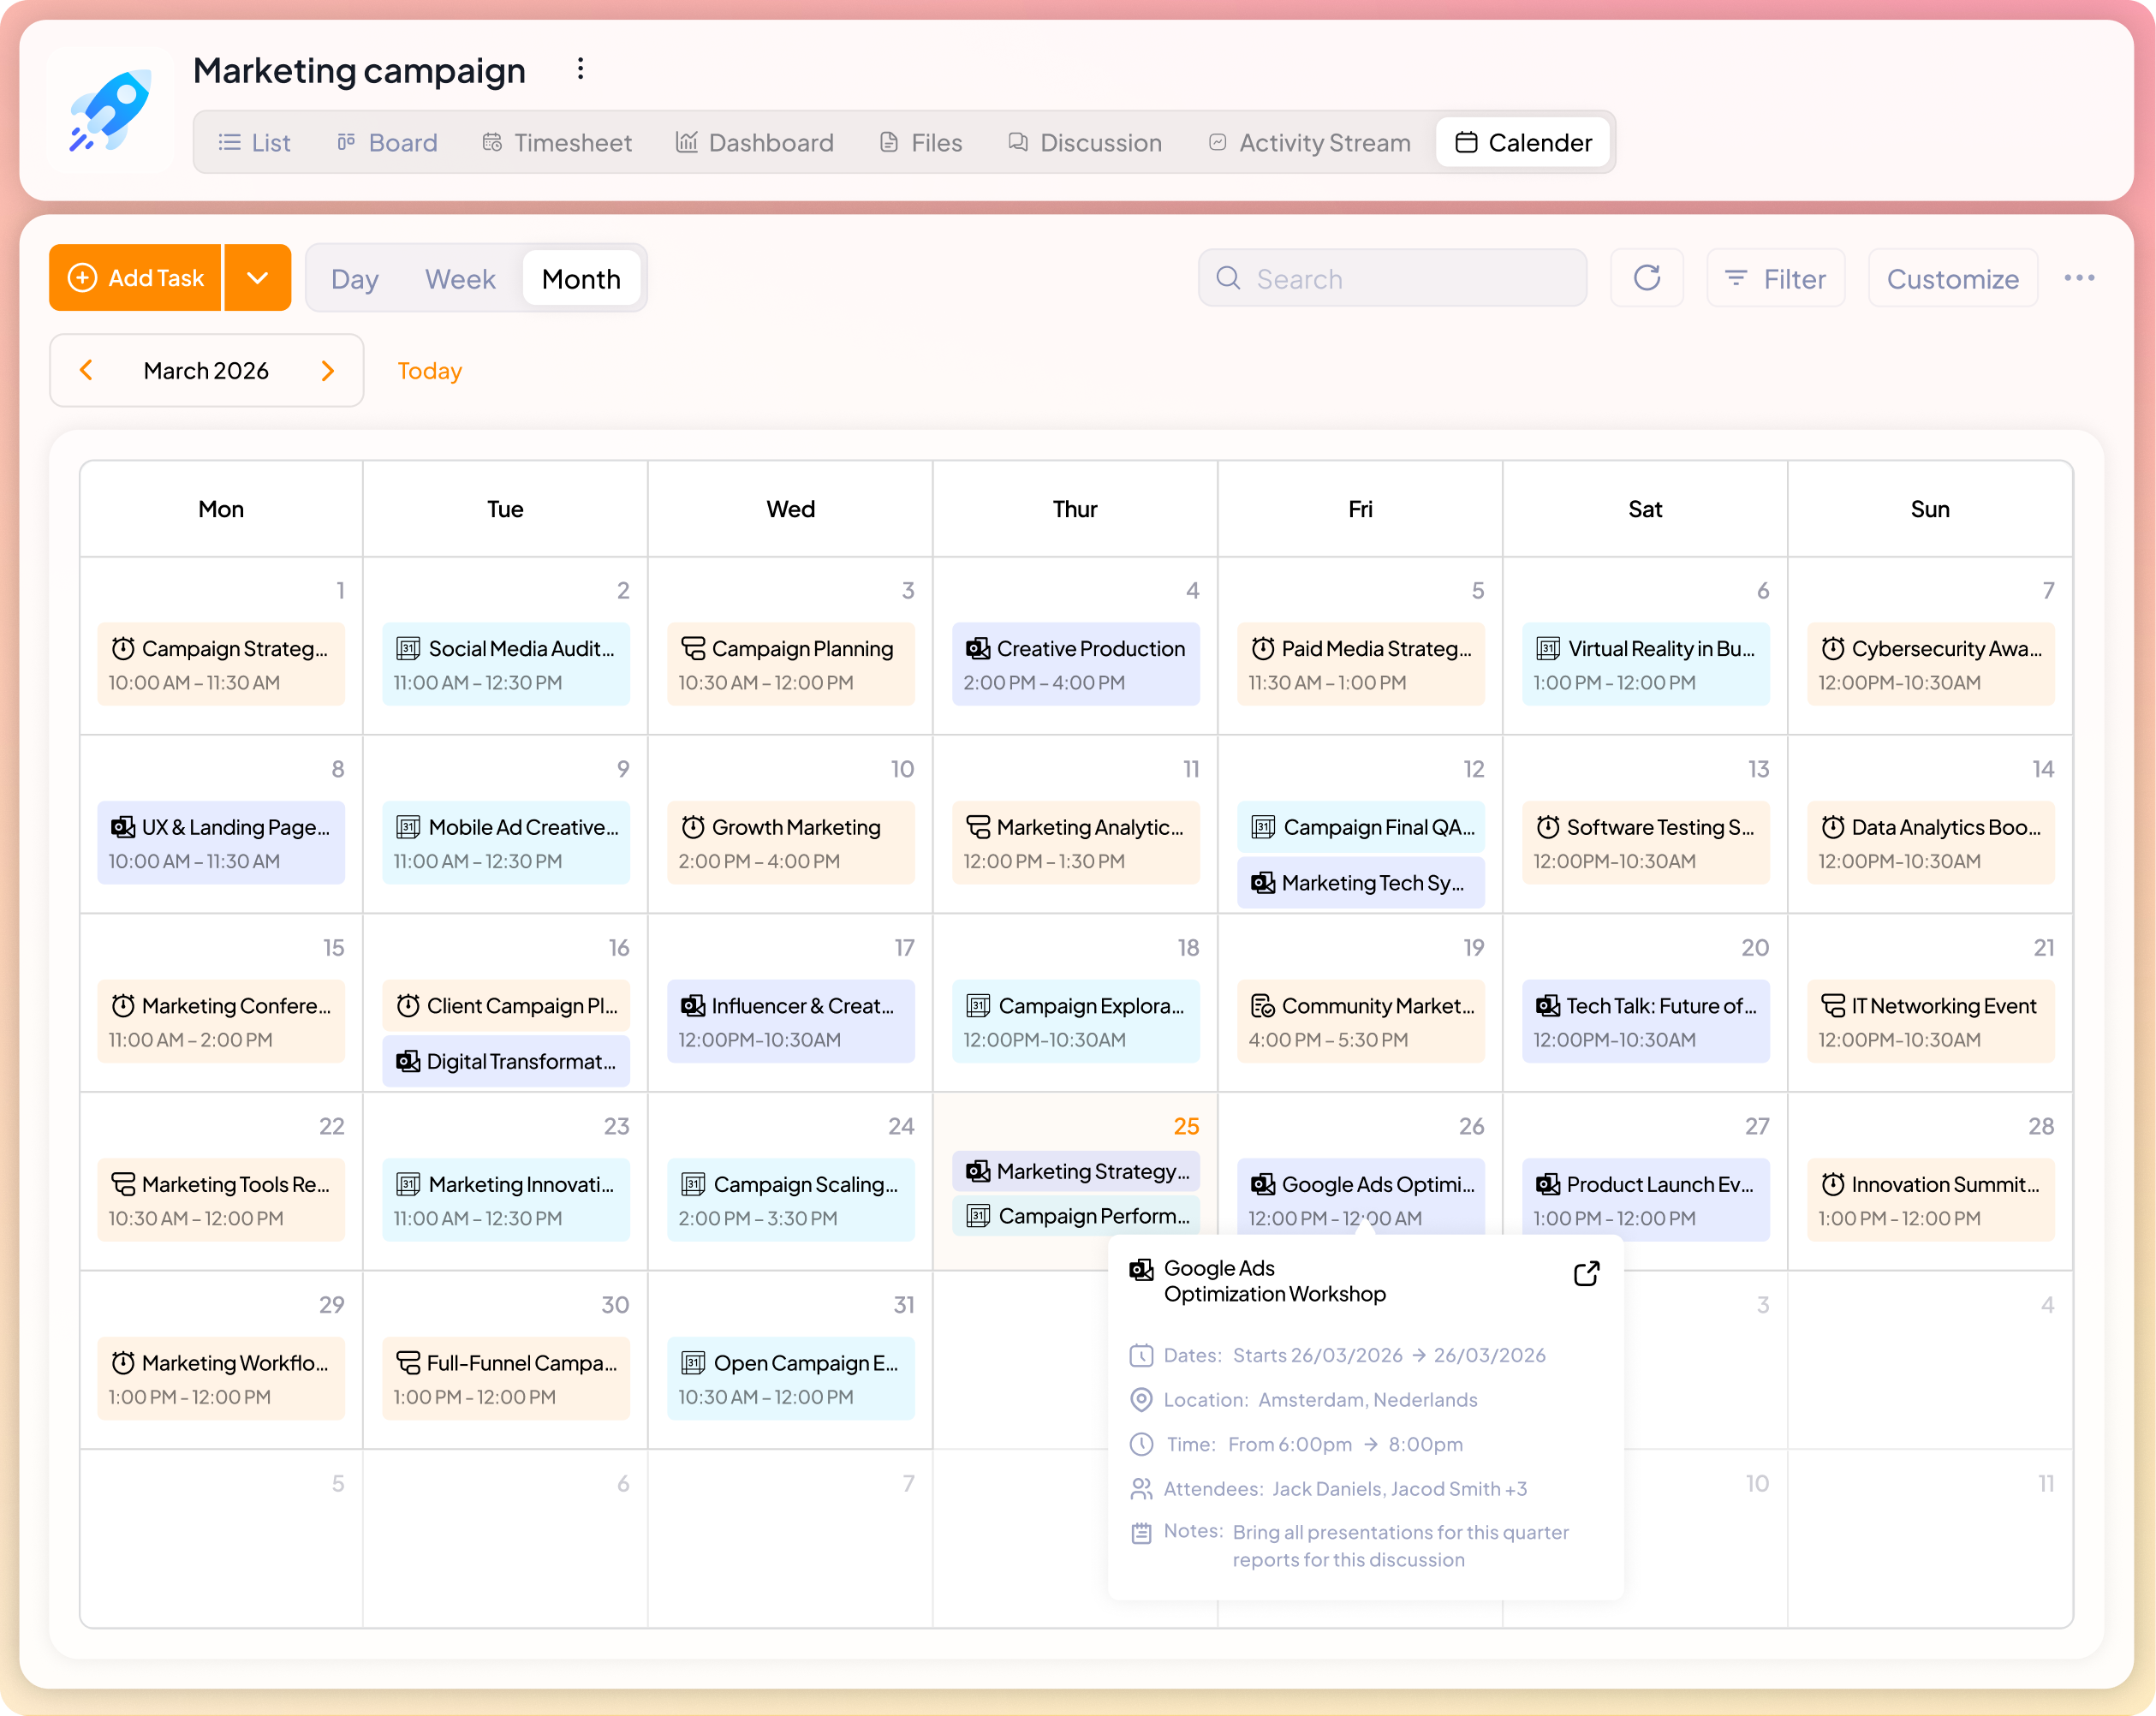Select the Calender tab
The height and width of the screenshot is (1716, 2156).
tap(1523, 142)
